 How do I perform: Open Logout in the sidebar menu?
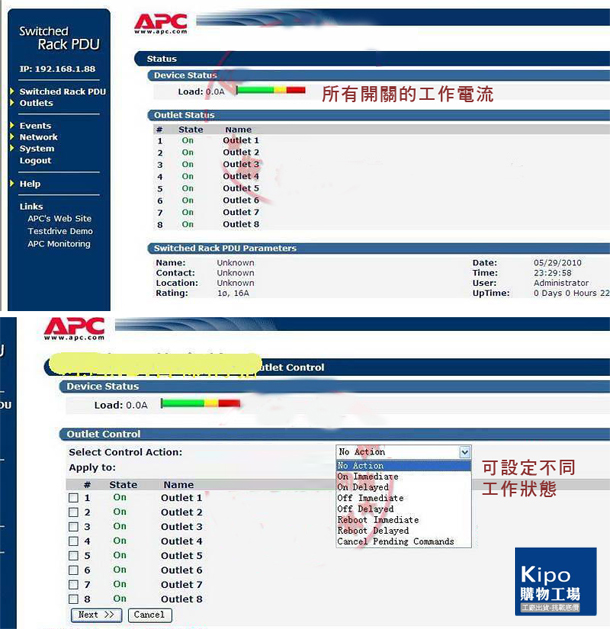pos(35,161)
